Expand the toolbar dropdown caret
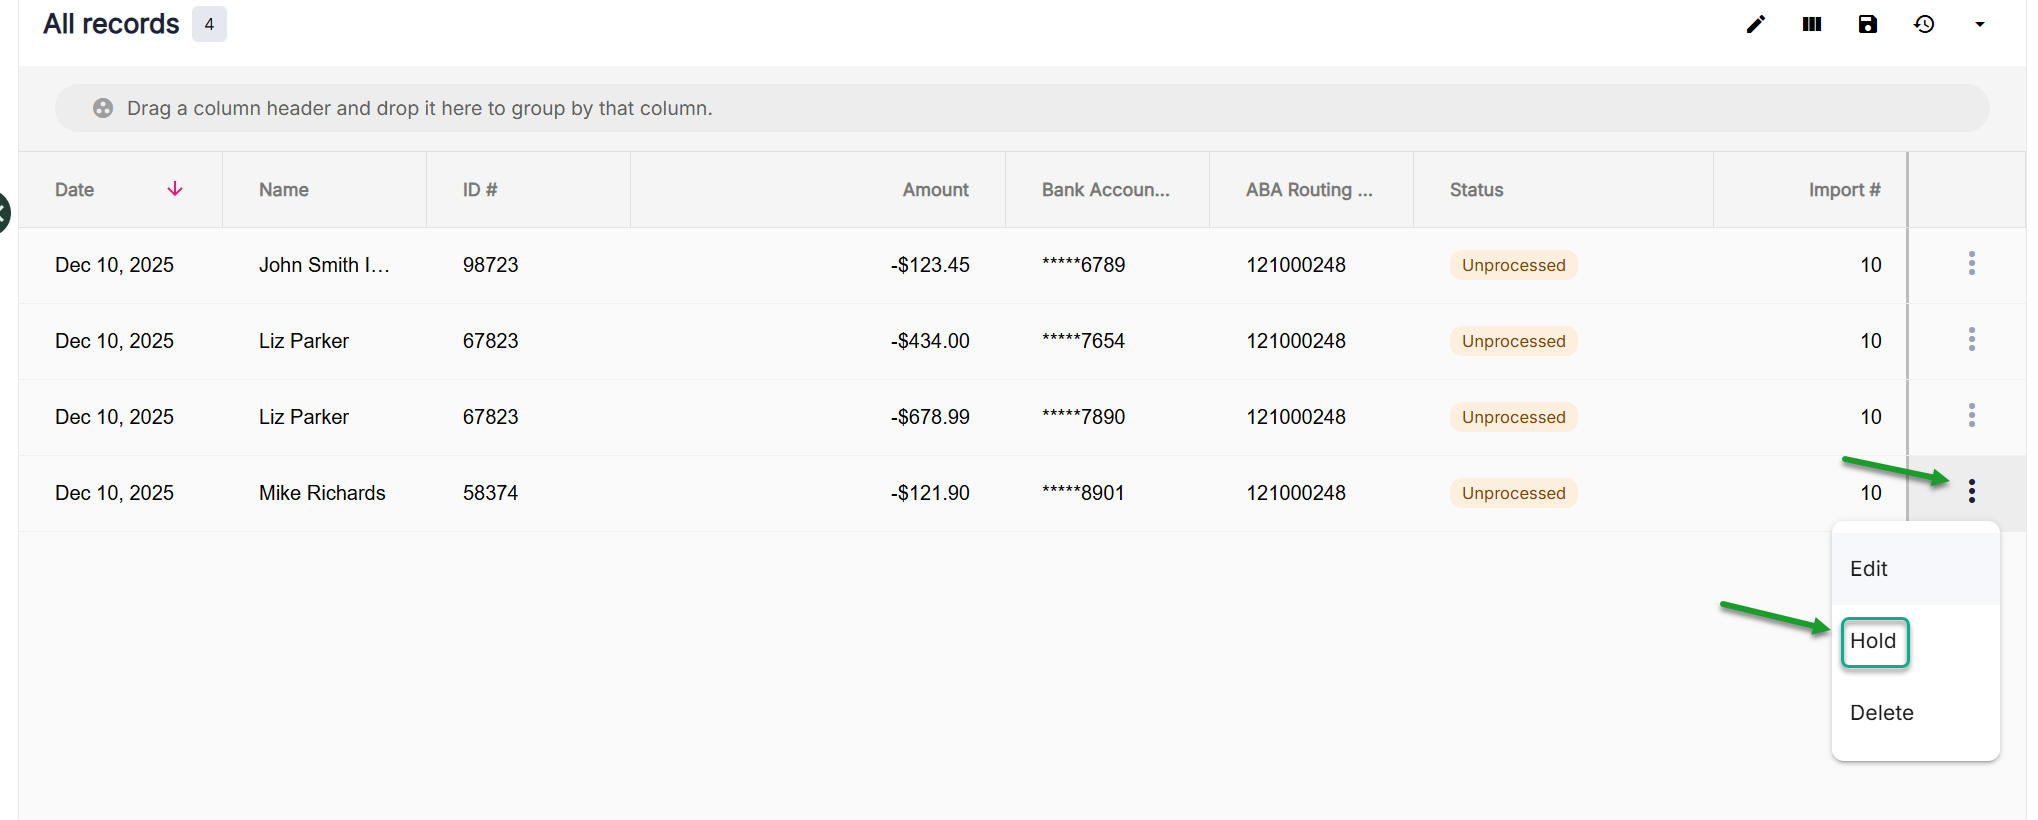Image resolution: width=2038 pixels, height=820 pixels. [1979, 24]
